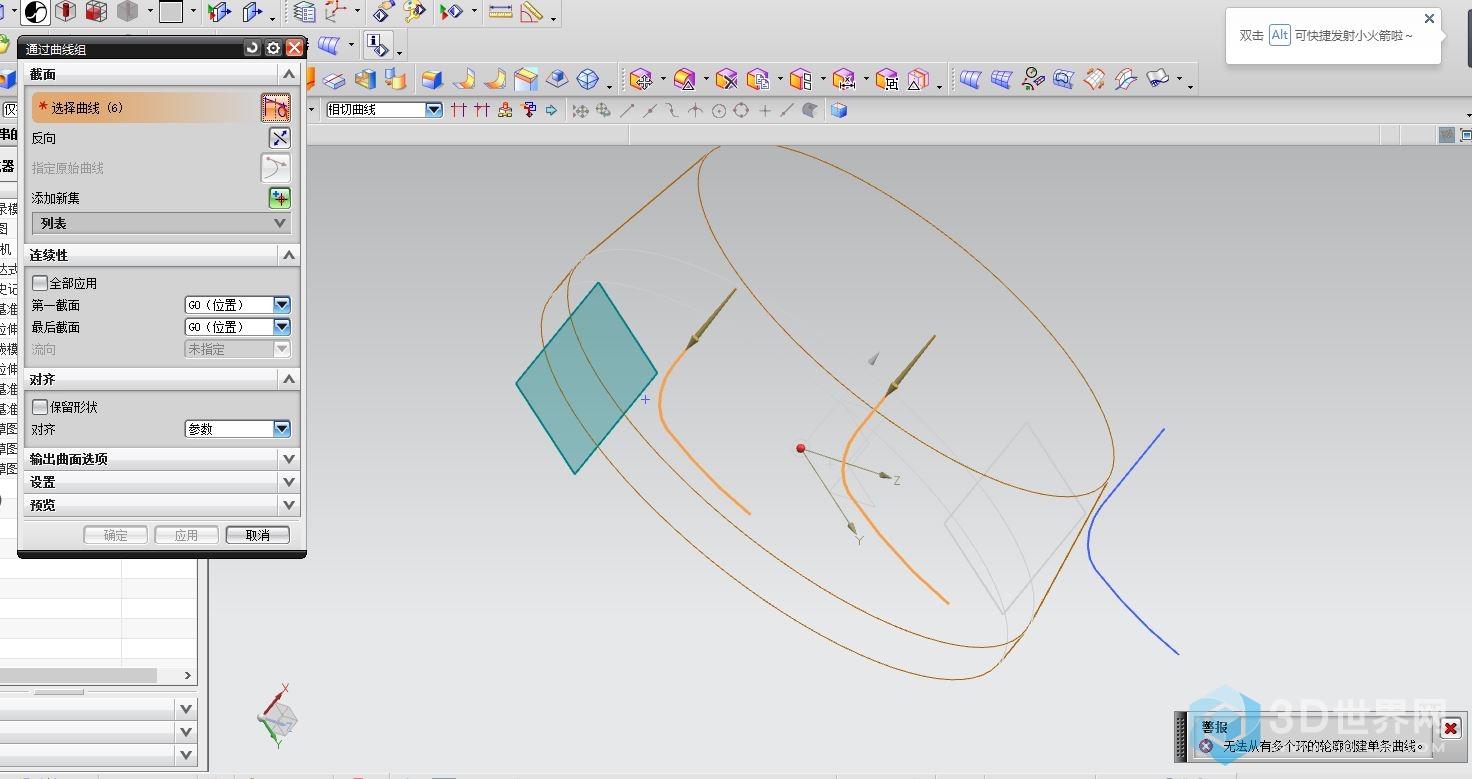Image resolution: width=1472 pixels, height=779 pixels.
Task: Click the reset dialog arrow in title bar
Action: [251, 48]
